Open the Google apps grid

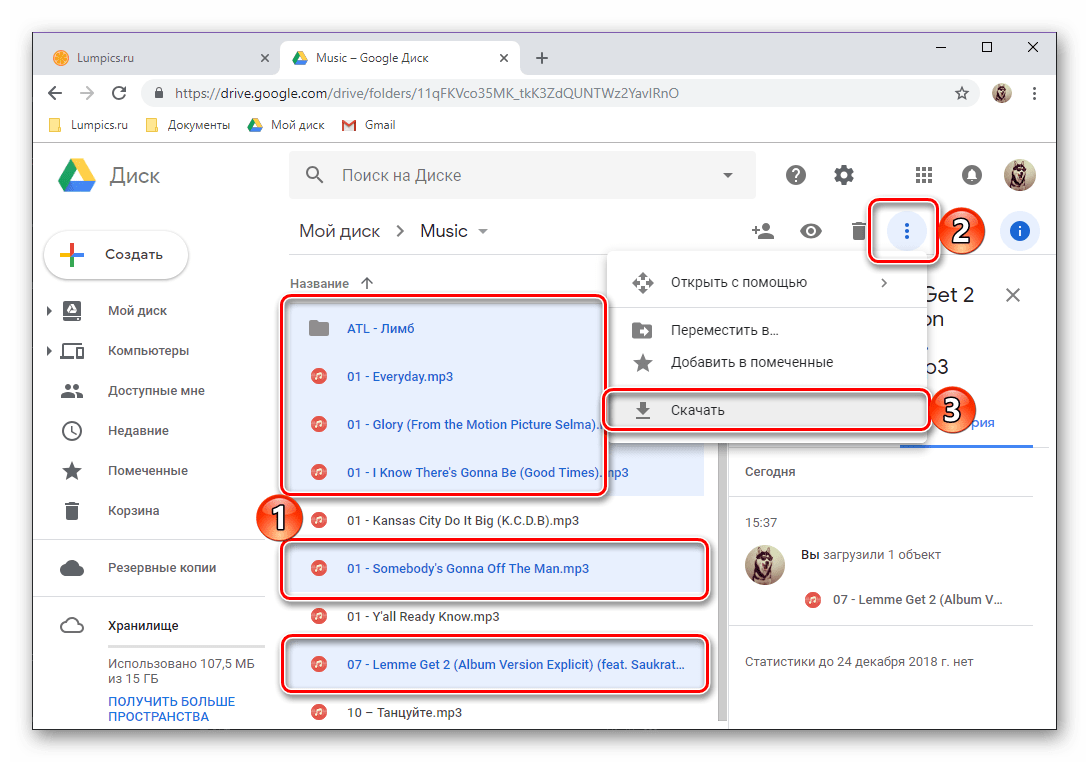(925, 175)
